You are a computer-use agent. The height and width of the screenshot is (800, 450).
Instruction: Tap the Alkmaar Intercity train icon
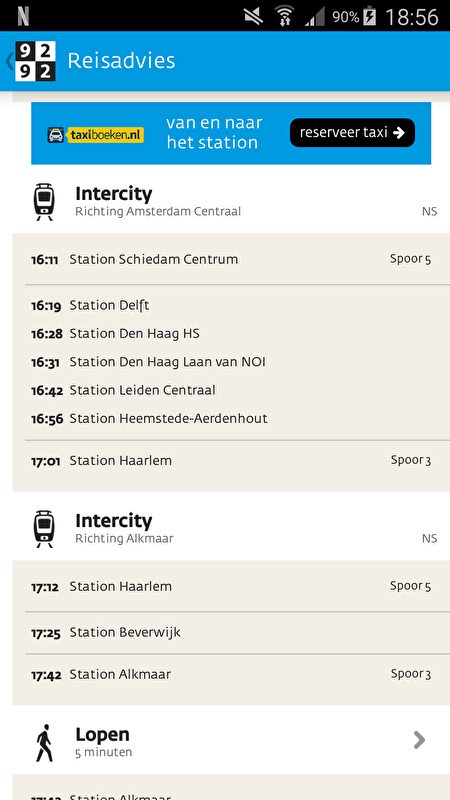pos(44,529)
